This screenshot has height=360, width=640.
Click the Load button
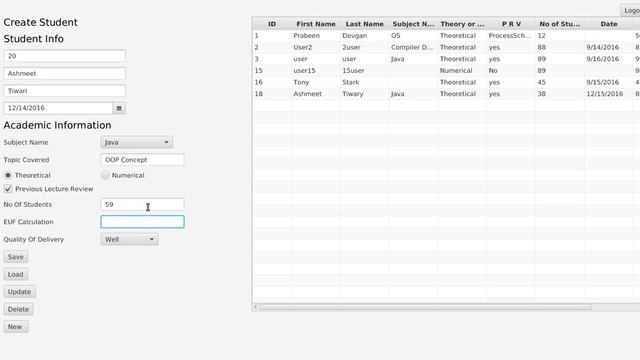tap(16, 274)
